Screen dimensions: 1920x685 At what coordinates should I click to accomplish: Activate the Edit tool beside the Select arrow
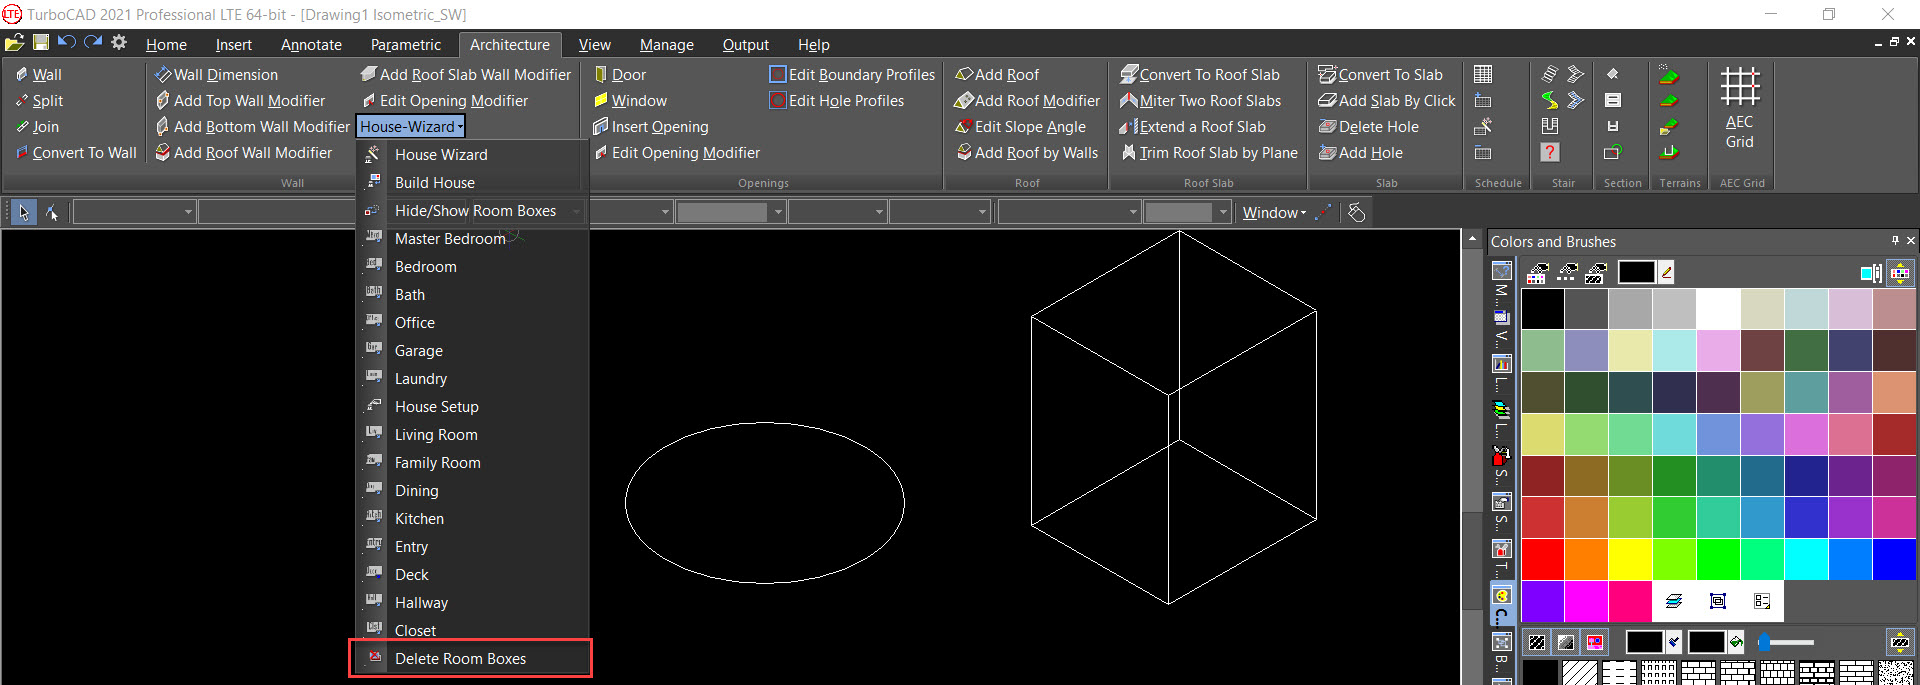click(x=51, y=212)
